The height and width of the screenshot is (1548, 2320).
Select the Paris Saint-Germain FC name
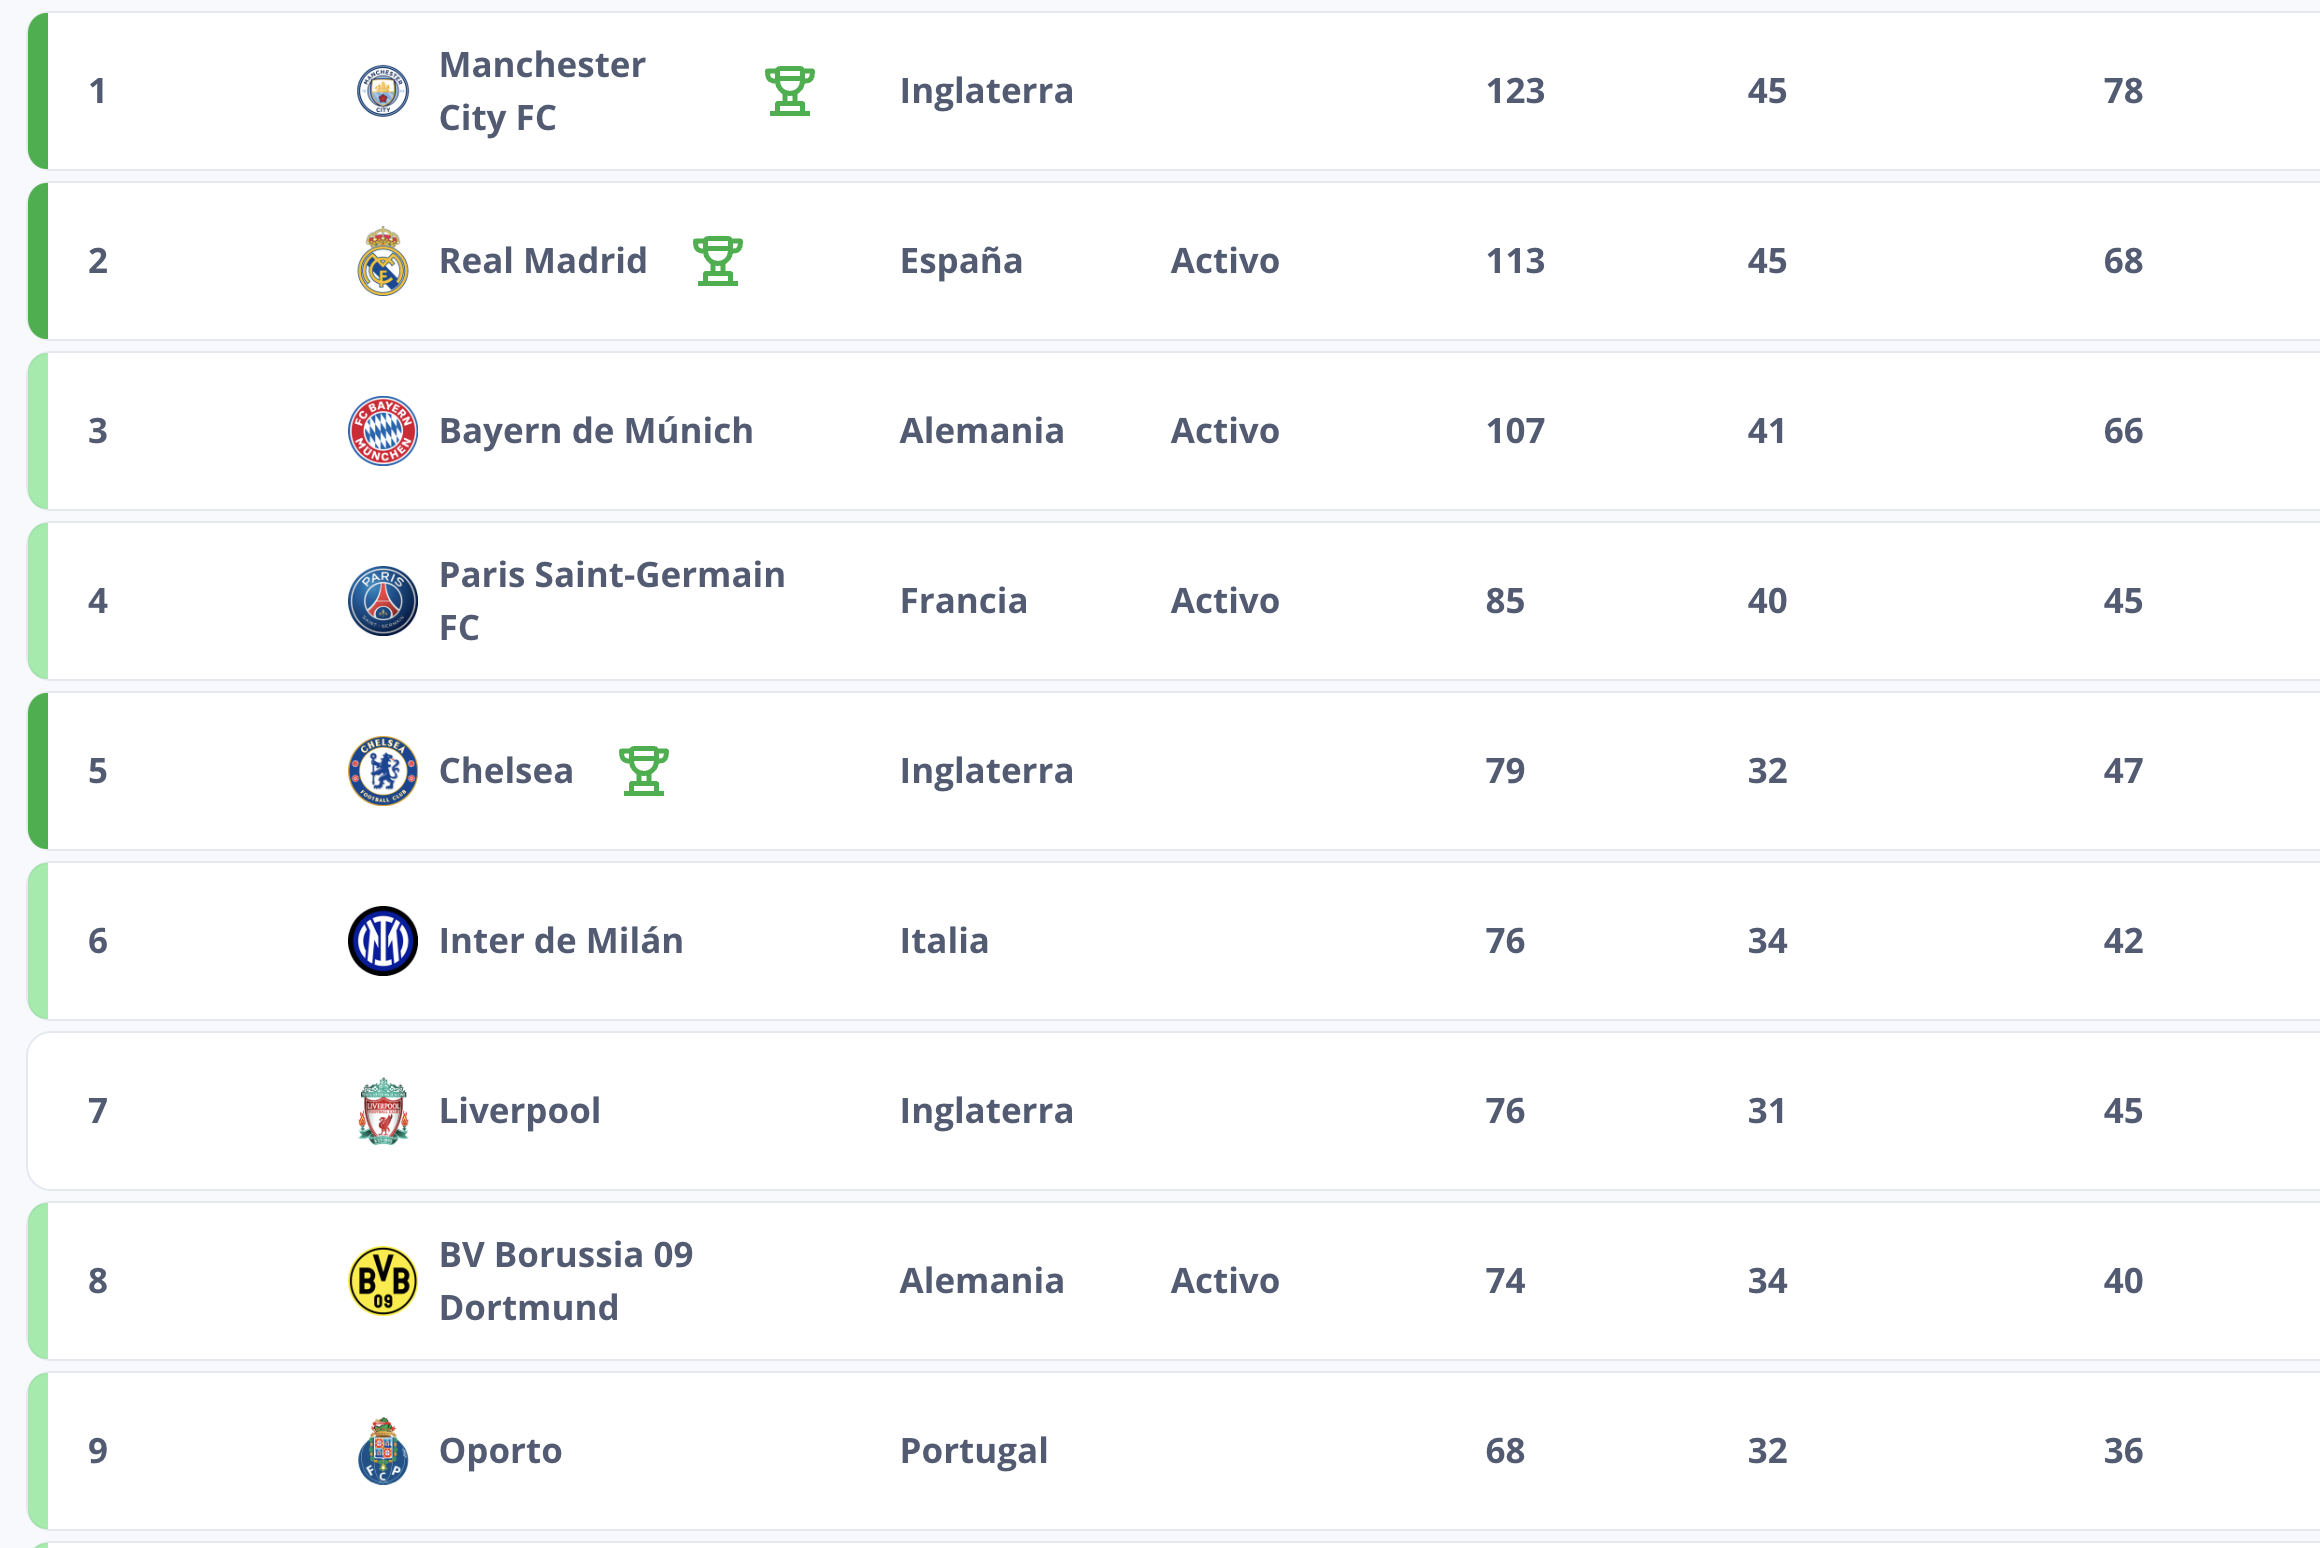click(x=612, y=601)
